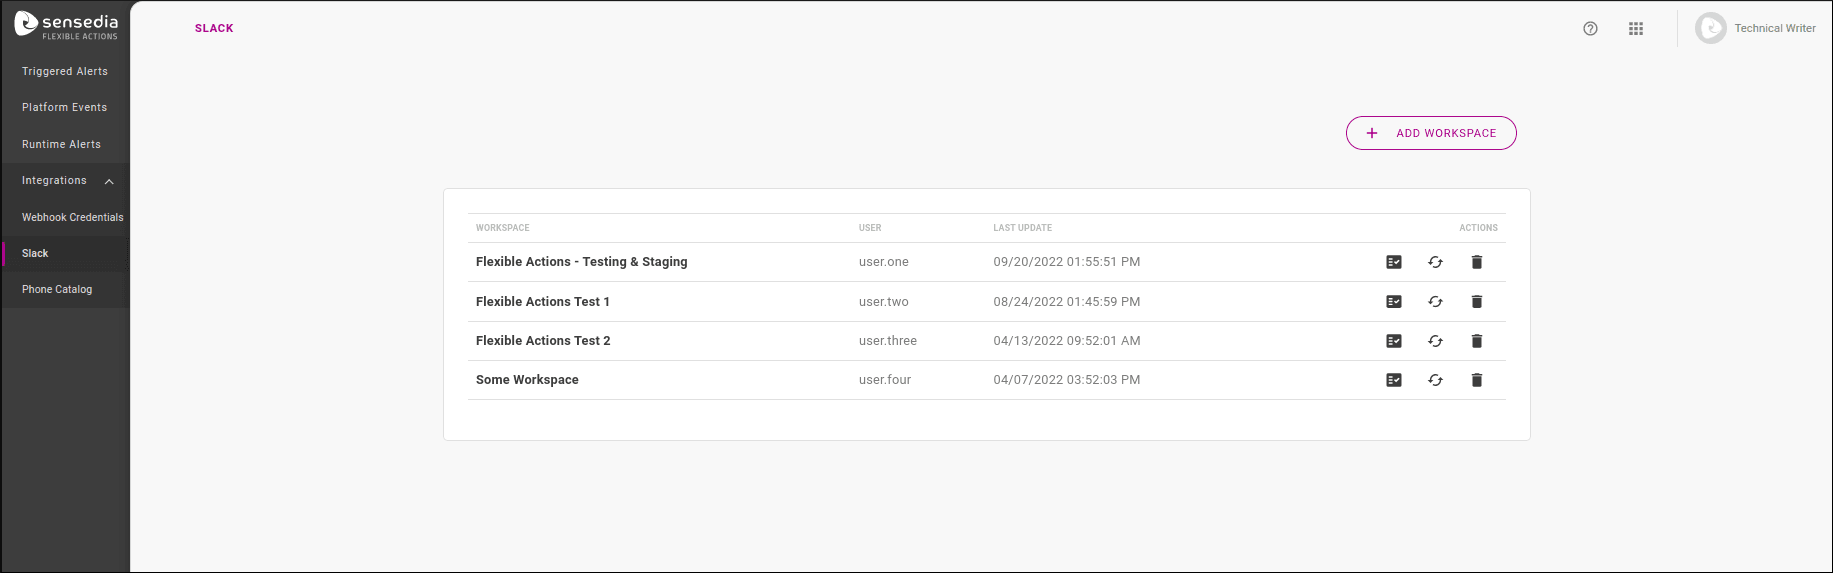Open channel list for Flexible Actions Test 2

(x=1394, y=341)
